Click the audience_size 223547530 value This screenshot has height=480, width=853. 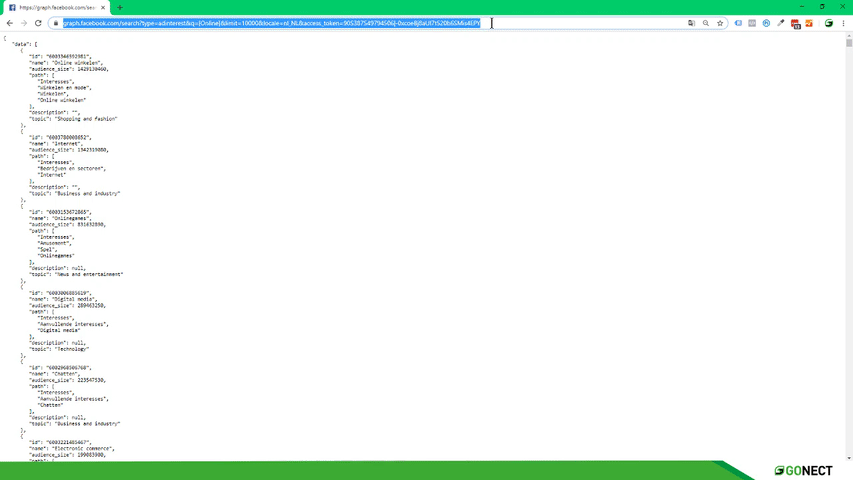pos(91,380)
